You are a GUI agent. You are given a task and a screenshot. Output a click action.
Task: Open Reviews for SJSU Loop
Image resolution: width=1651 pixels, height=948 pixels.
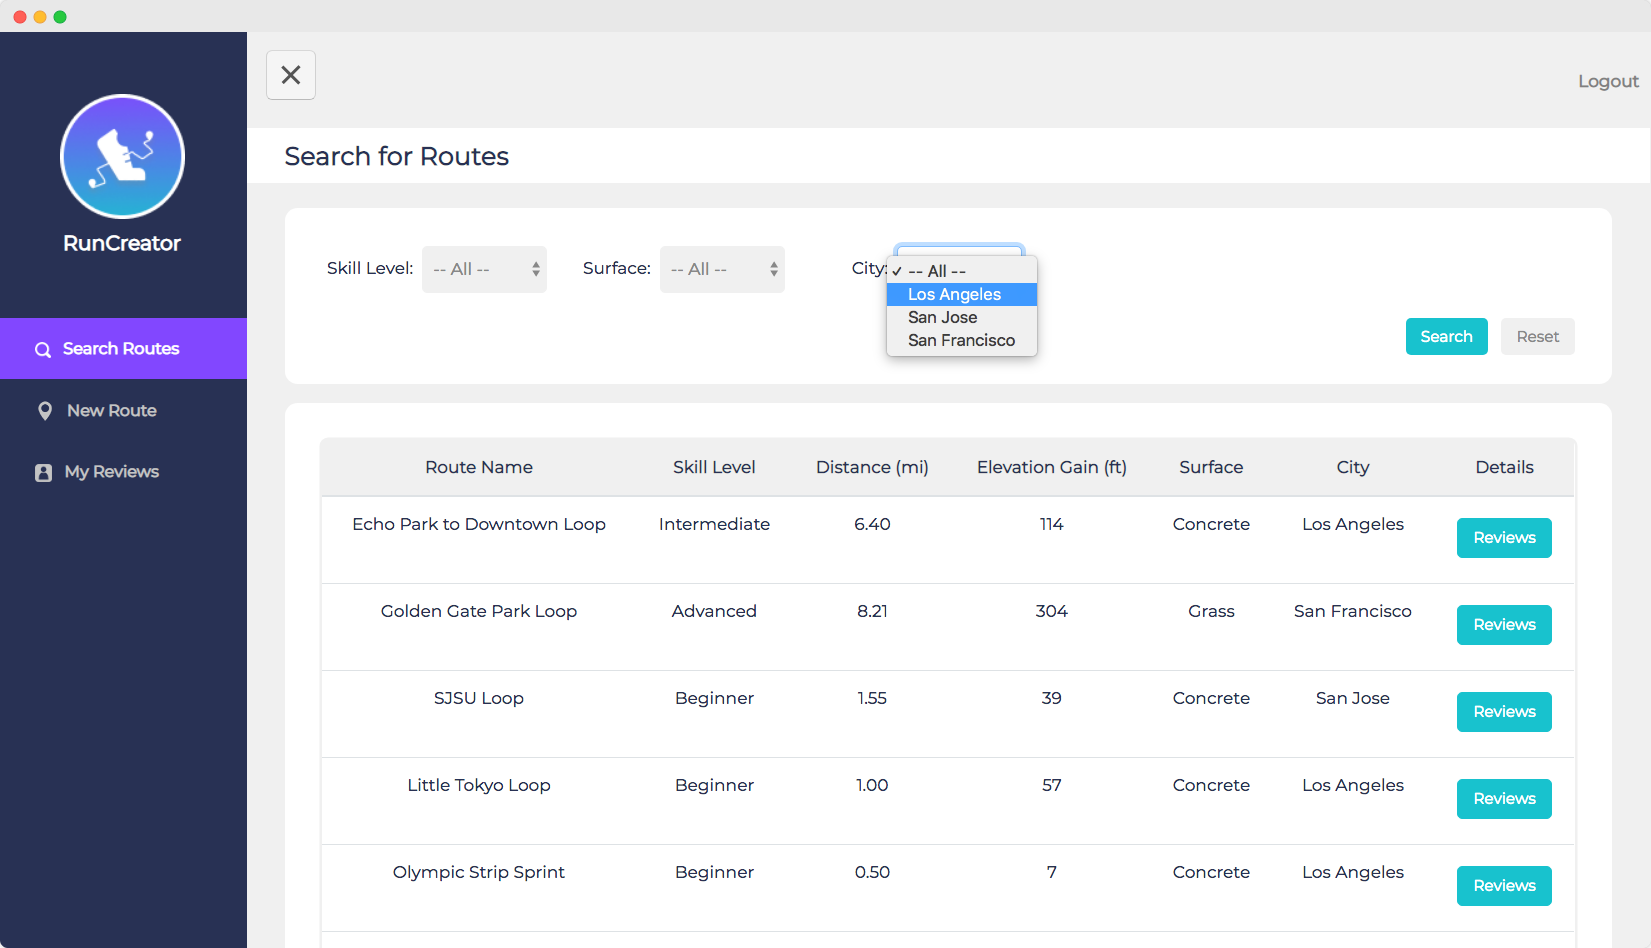[x=1504, y=712]
